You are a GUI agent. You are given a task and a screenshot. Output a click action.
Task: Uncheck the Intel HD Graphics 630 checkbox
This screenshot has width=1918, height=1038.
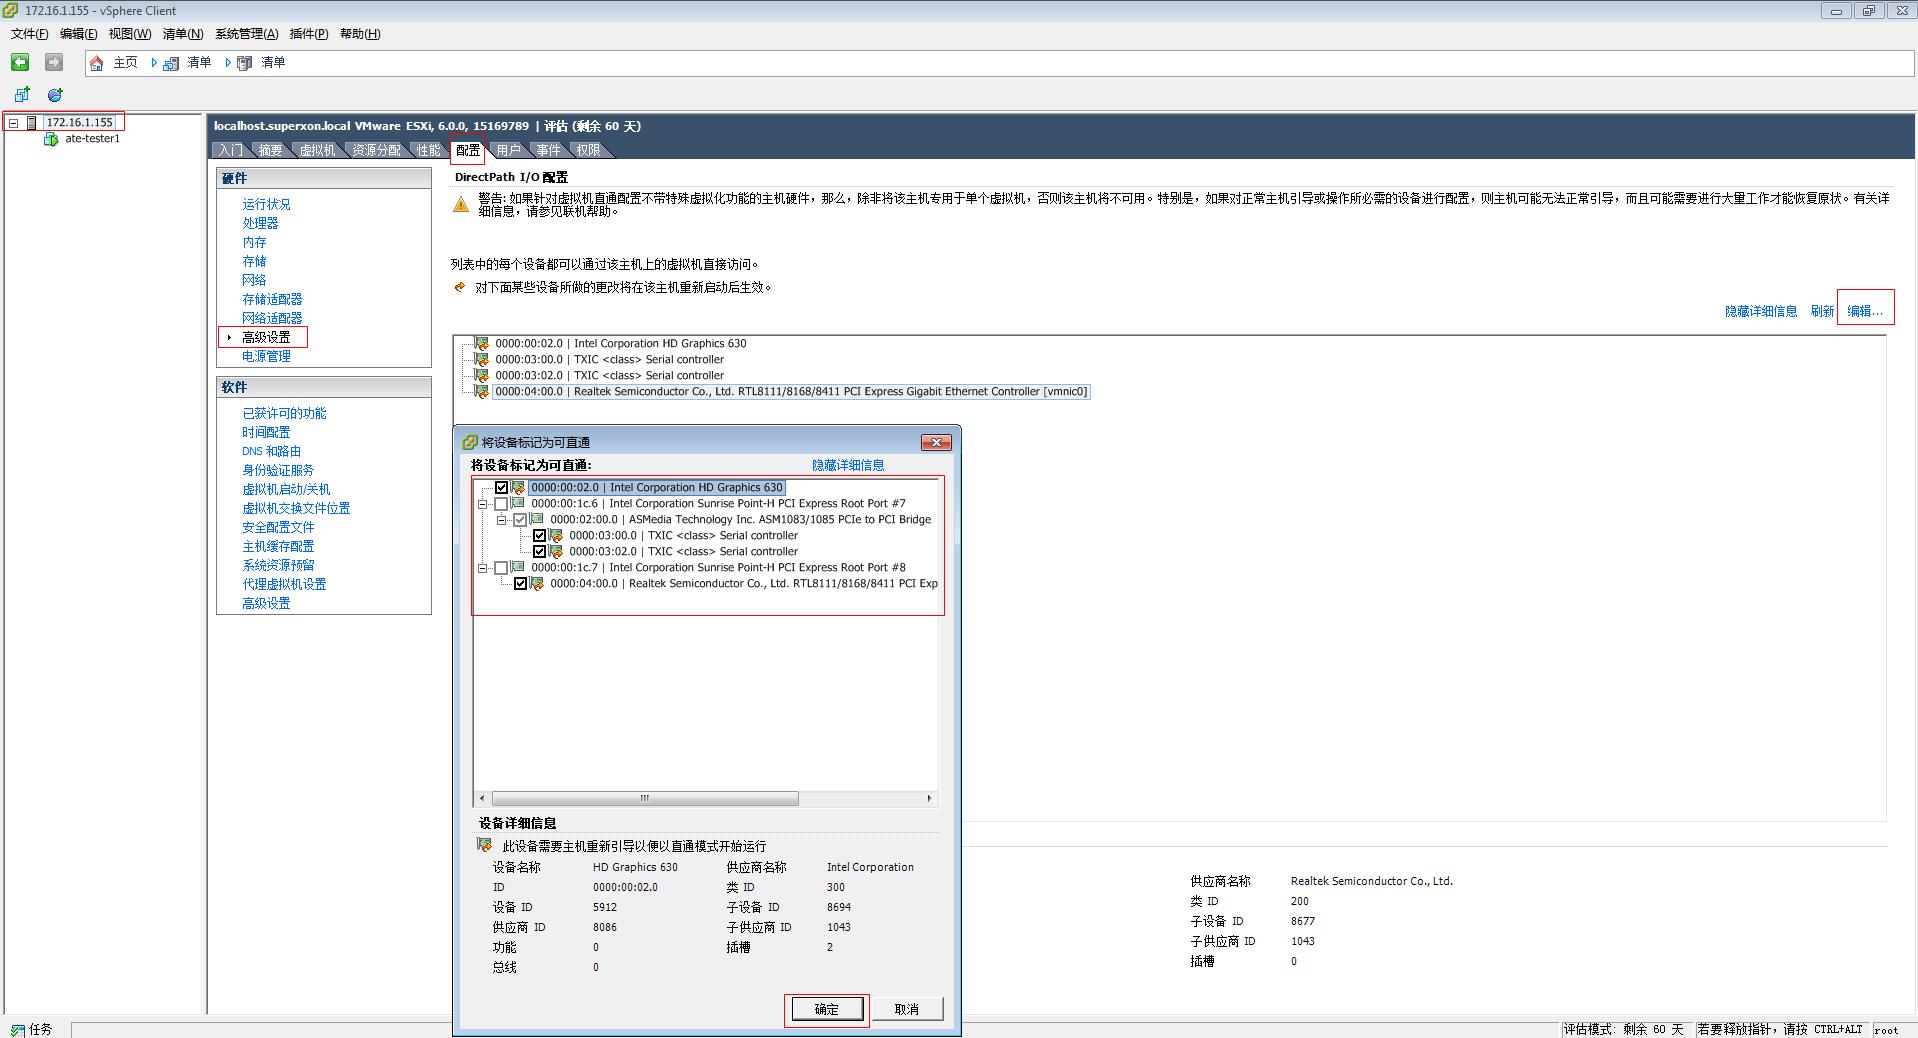(x=501, y=488)
